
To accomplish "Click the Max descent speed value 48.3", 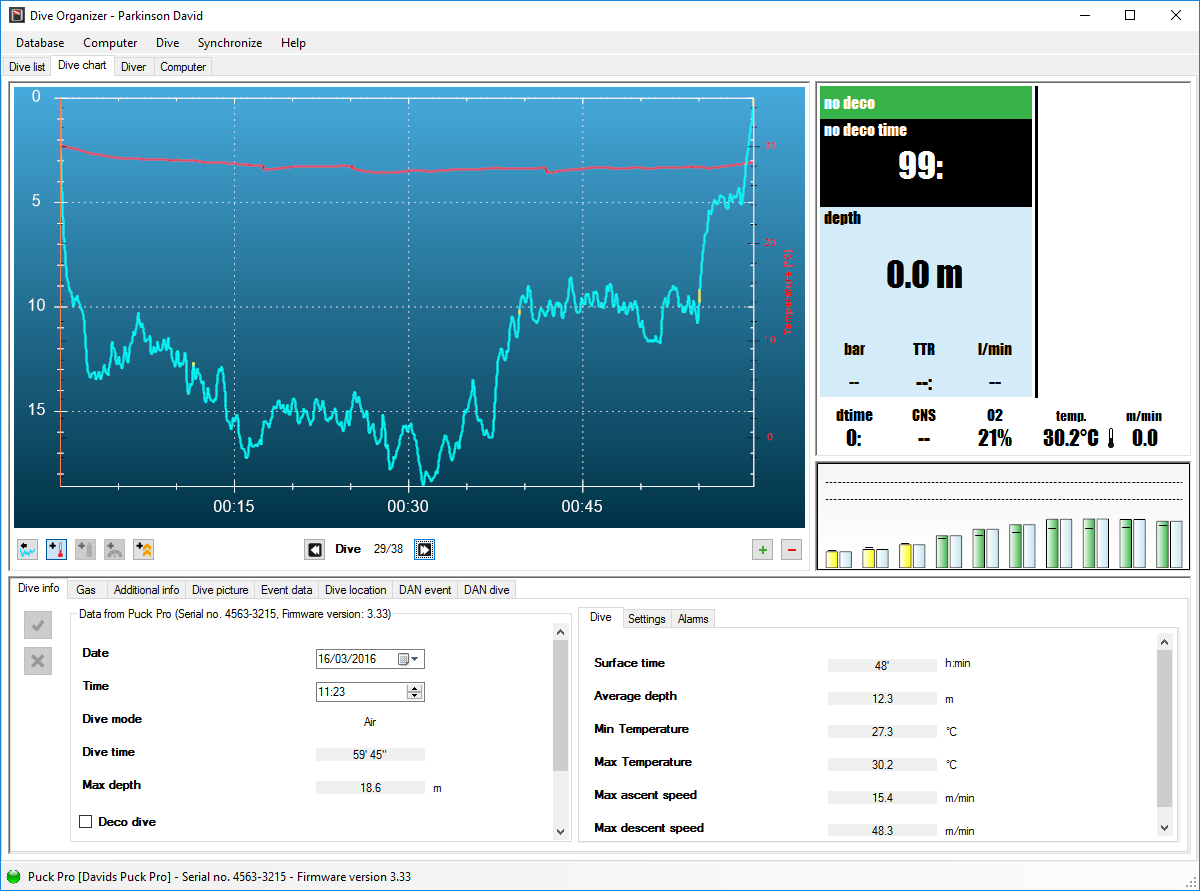I will (x=882, y=831).
